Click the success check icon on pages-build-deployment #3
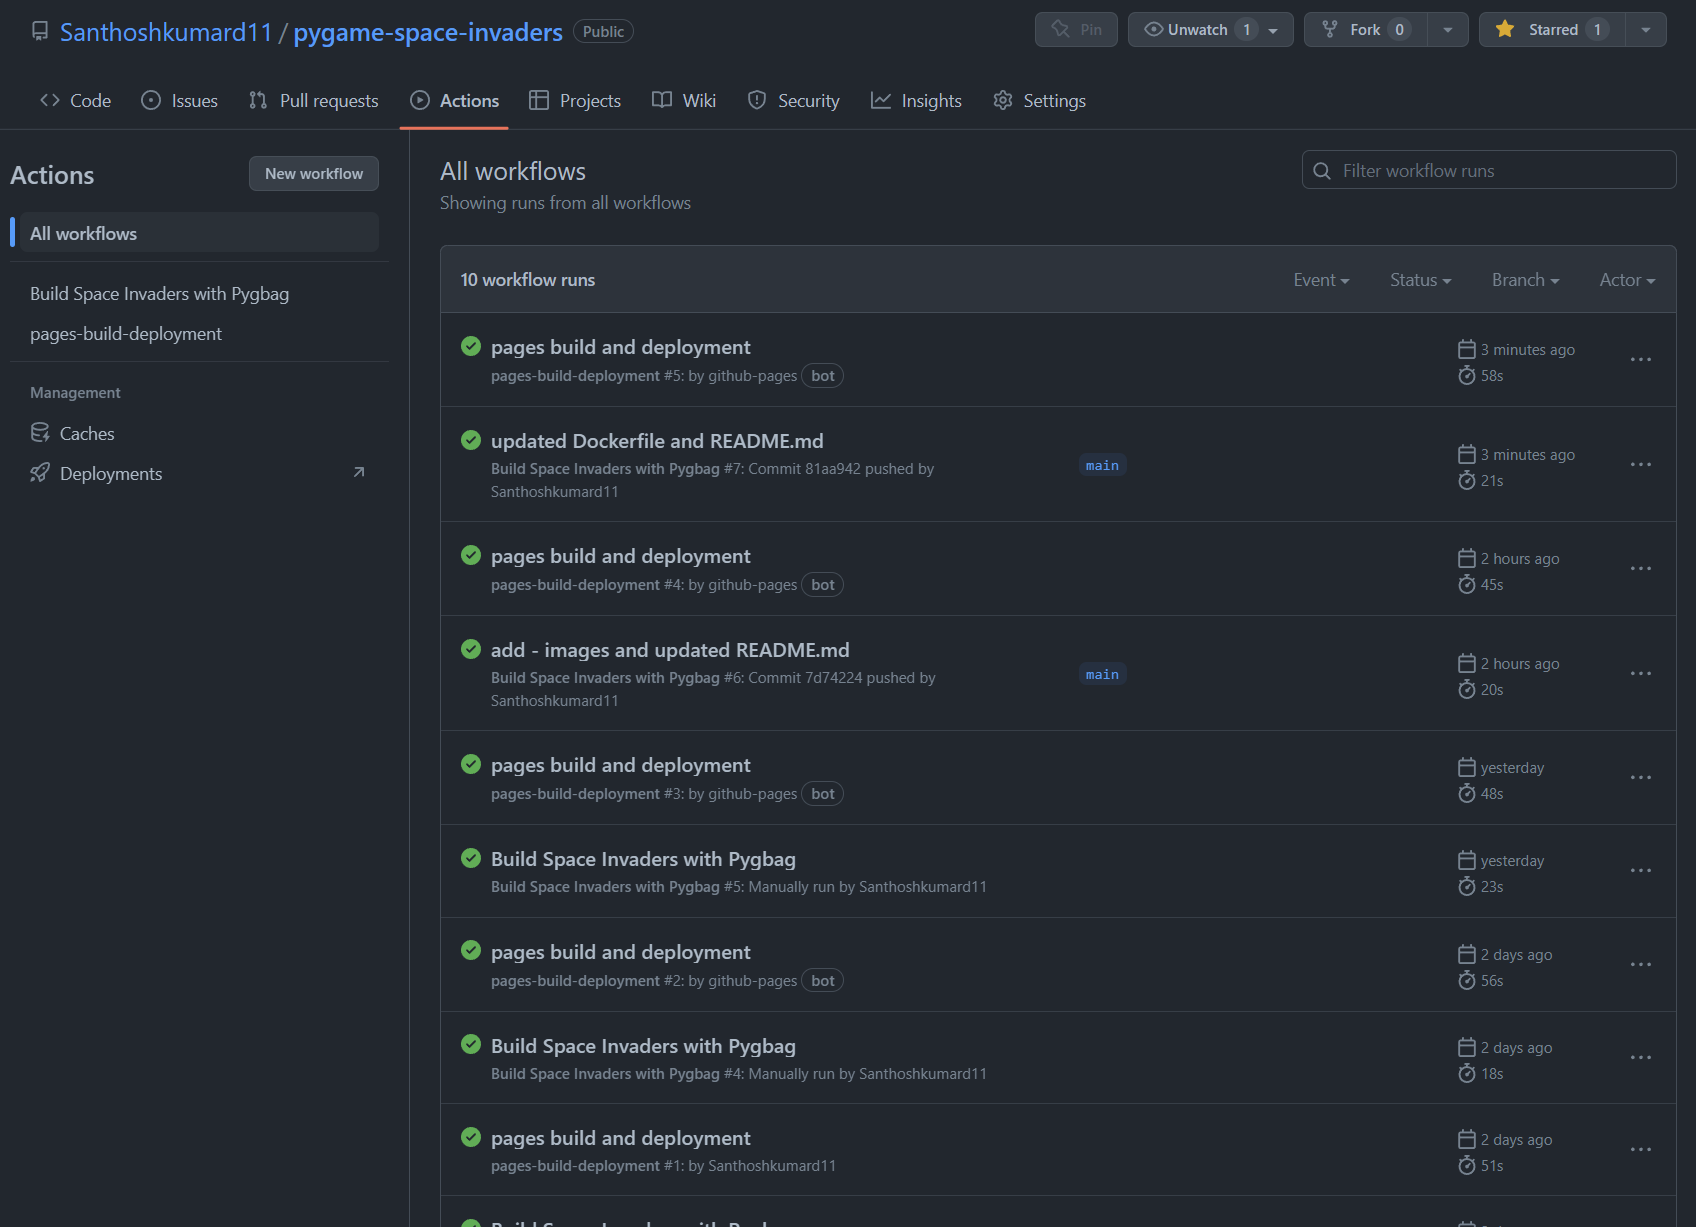 (x=471, y=764)
